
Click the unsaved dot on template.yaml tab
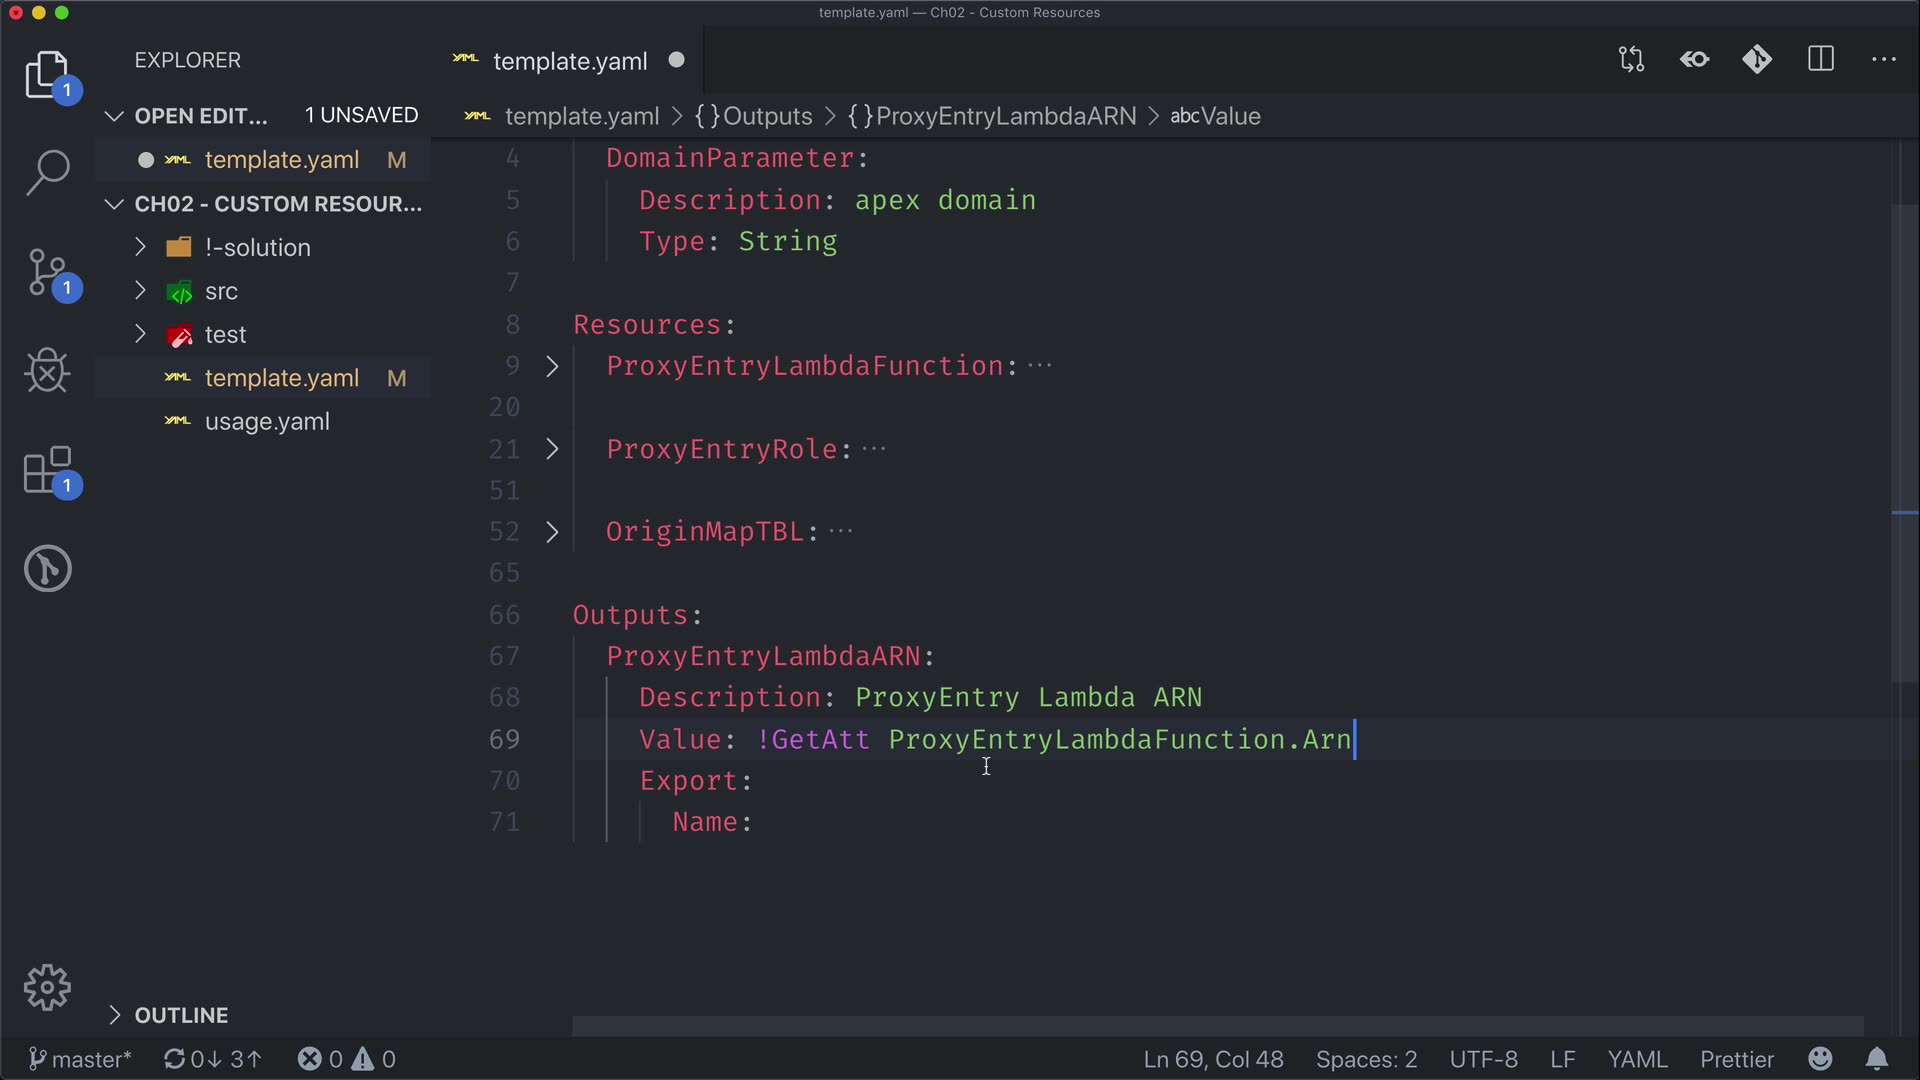677,60
